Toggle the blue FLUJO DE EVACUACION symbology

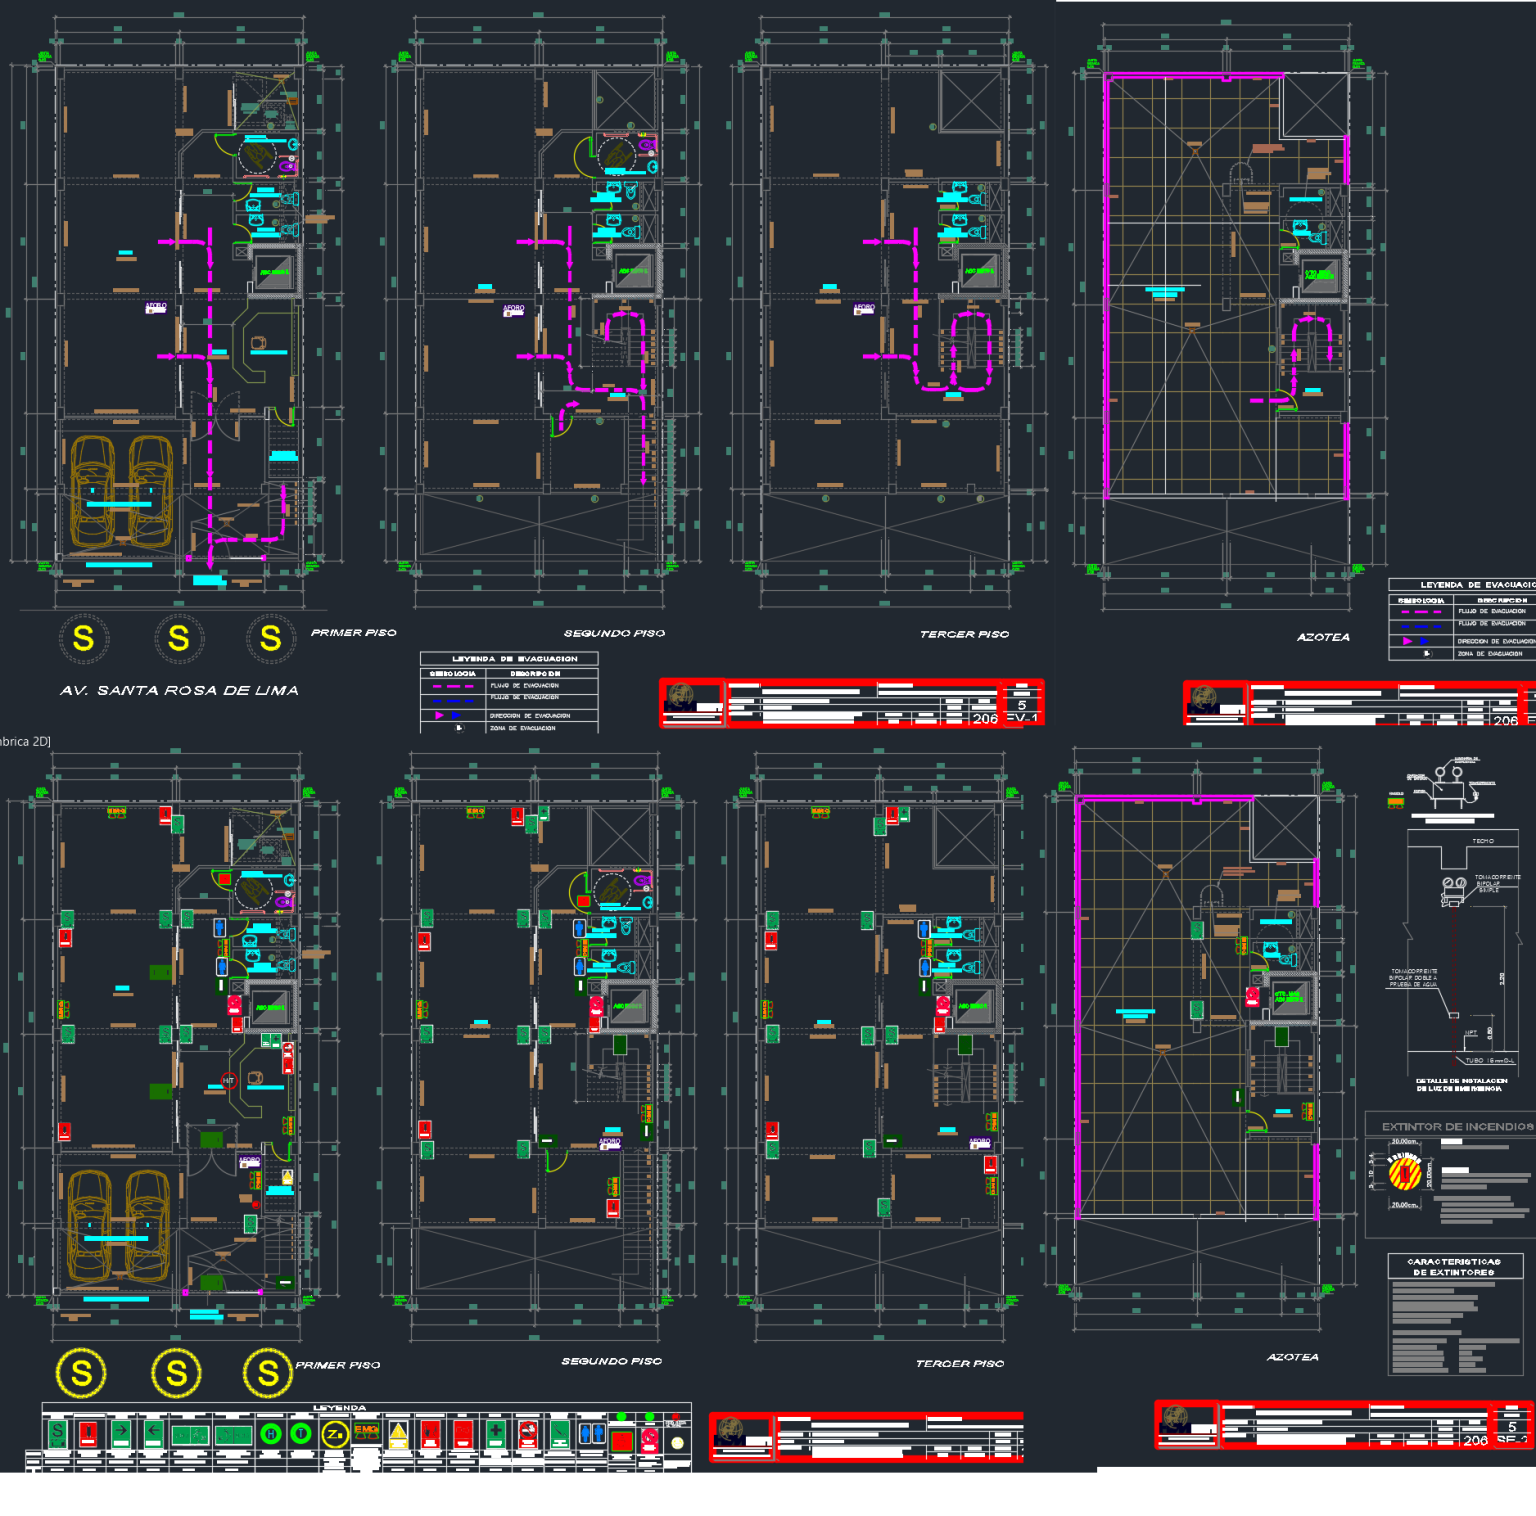point(453,701)
